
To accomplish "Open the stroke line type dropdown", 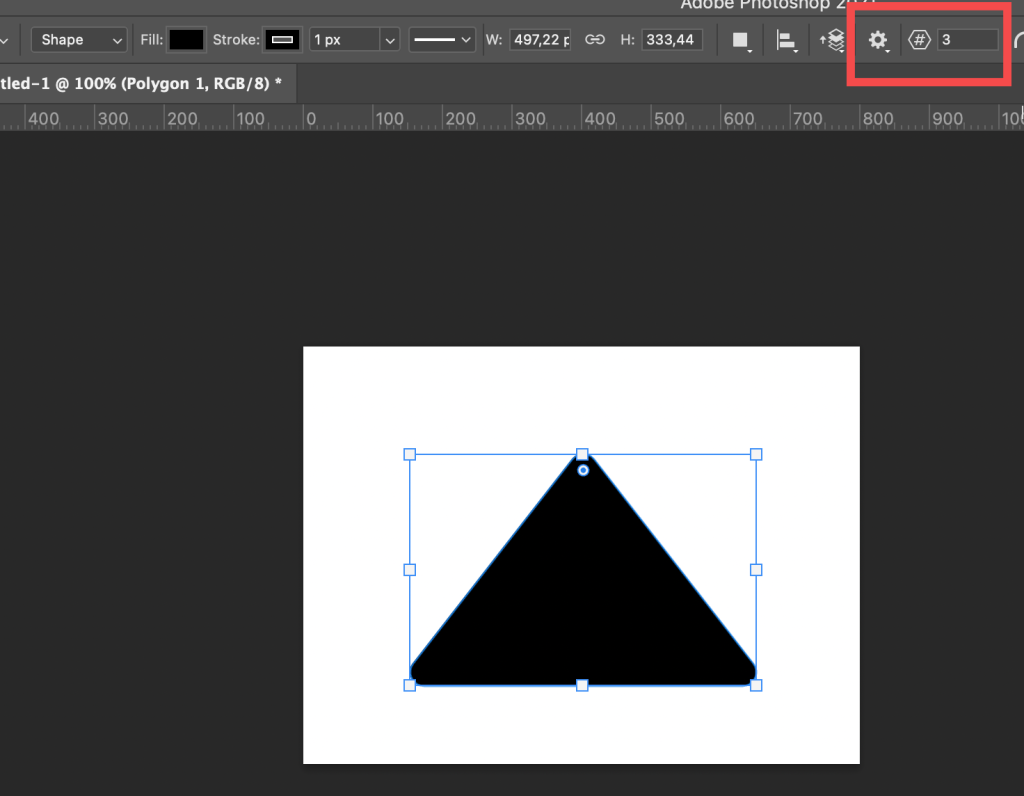I will pos(442,40).
